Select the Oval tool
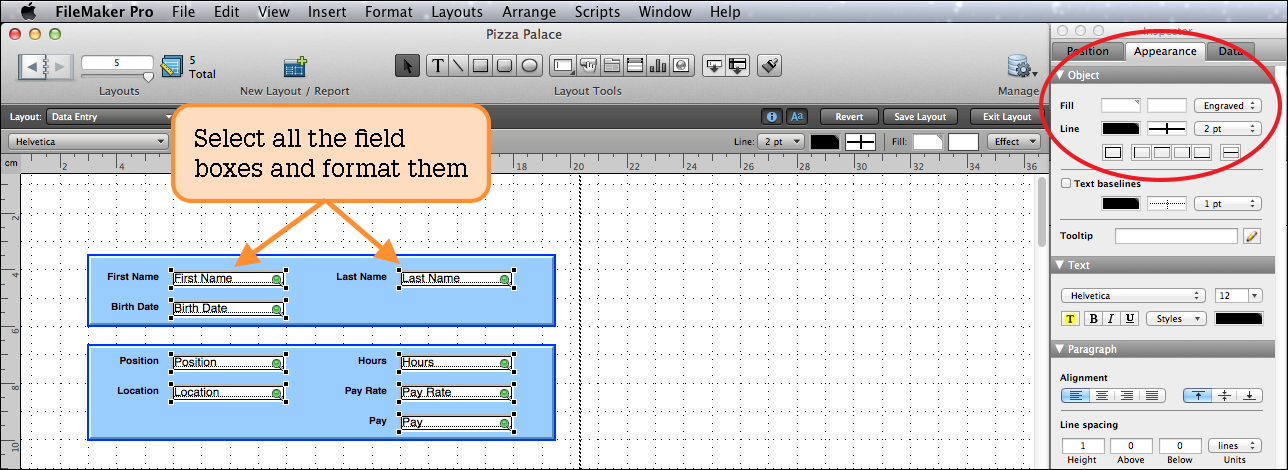Screen dimensions: 1288x470 coord(530,66)
